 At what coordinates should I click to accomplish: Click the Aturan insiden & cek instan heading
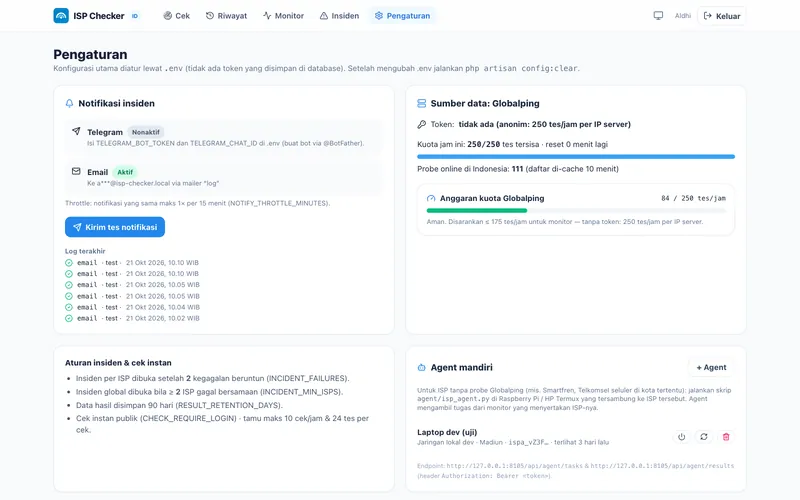point(118,363)
